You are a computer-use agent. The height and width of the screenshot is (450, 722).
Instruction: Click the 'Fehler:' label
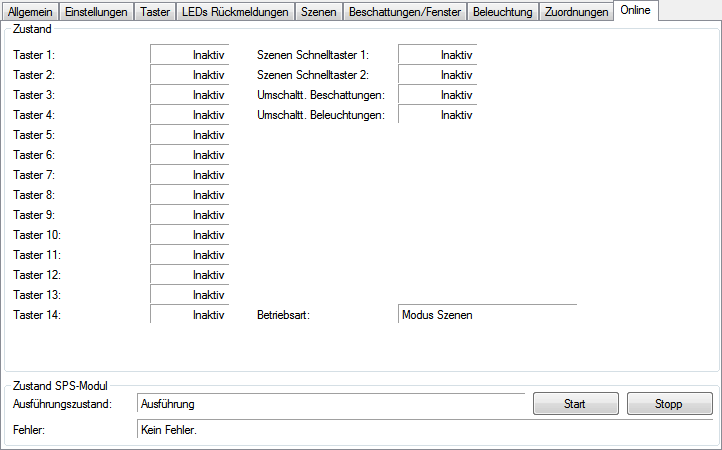point(29,430)
